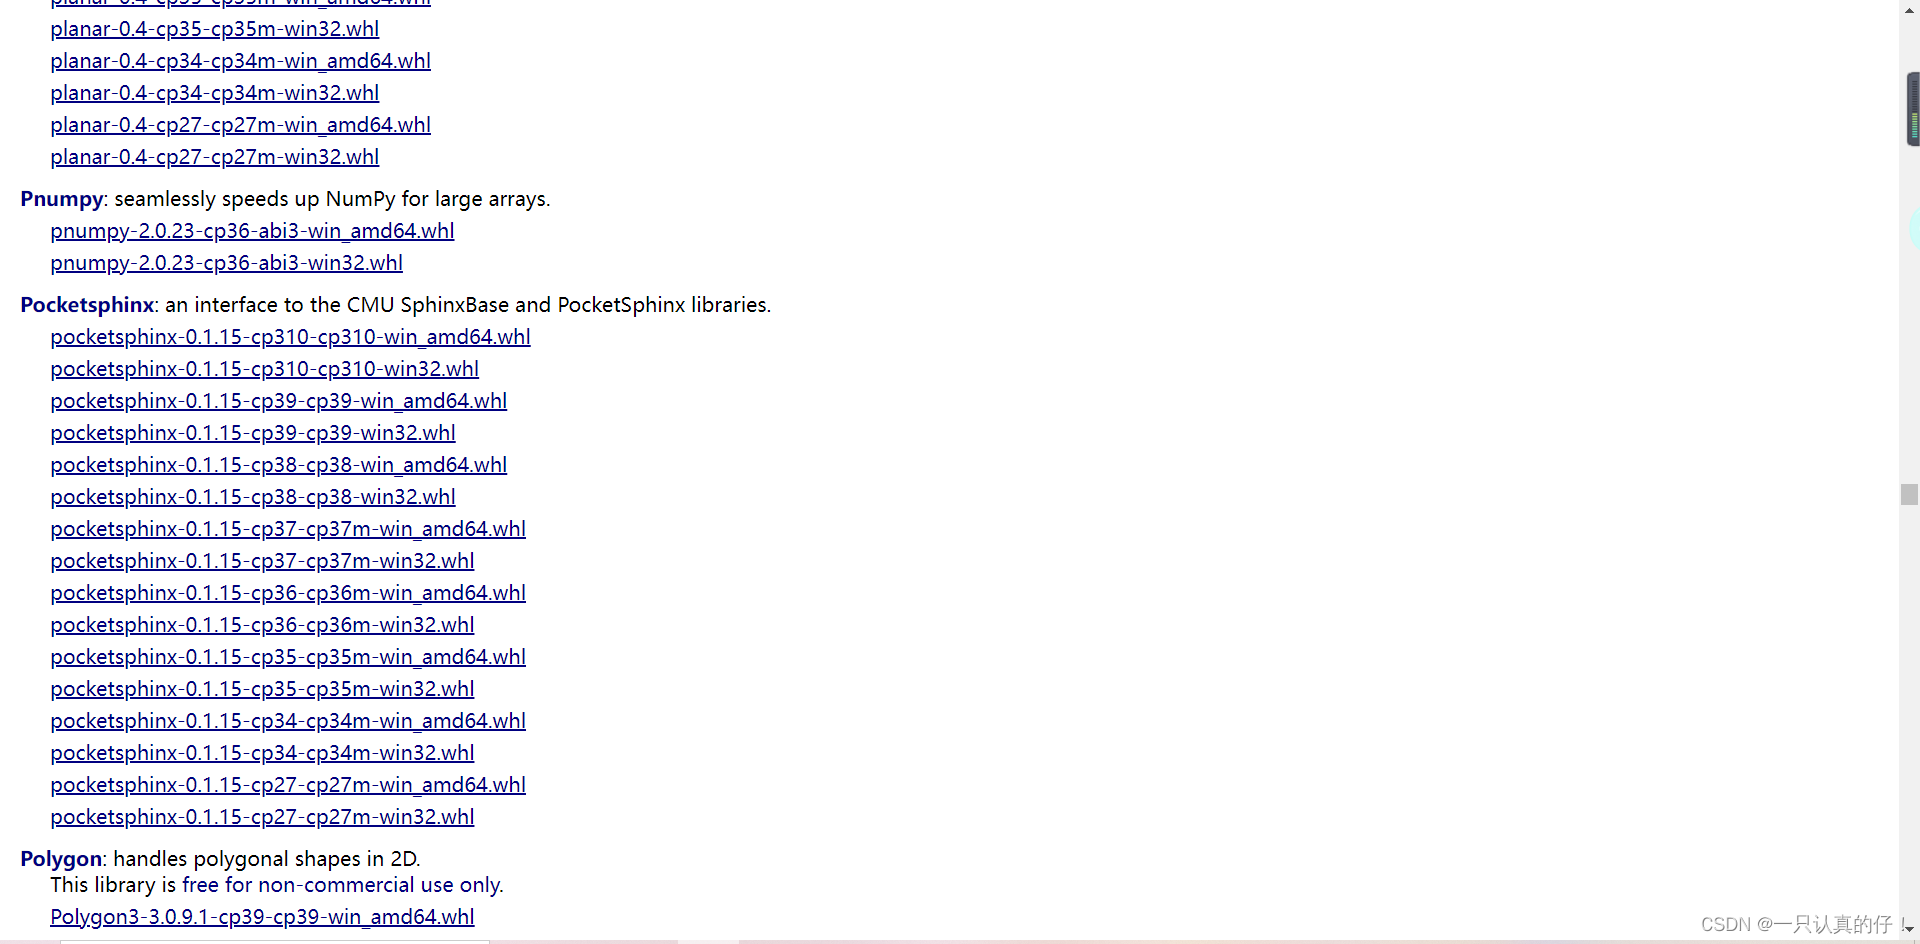This screenshot has height=944, width=1920.
Task: Get pocketsphinx cp35m win_amd64 wheel
Action: [288, 657]
